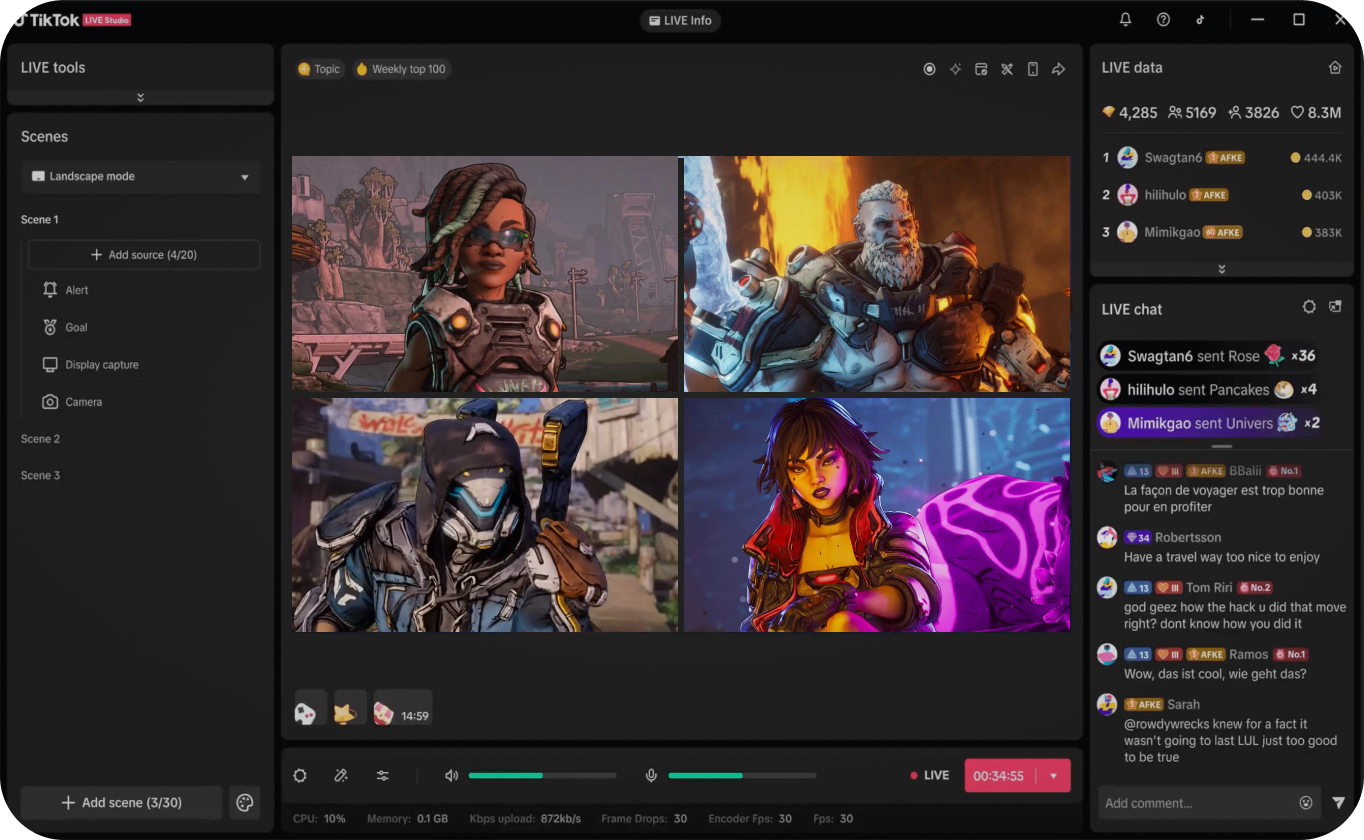
Task: Select Scene 2 in the scenes list
Action: pyautogui.click(x=41, y=439)
